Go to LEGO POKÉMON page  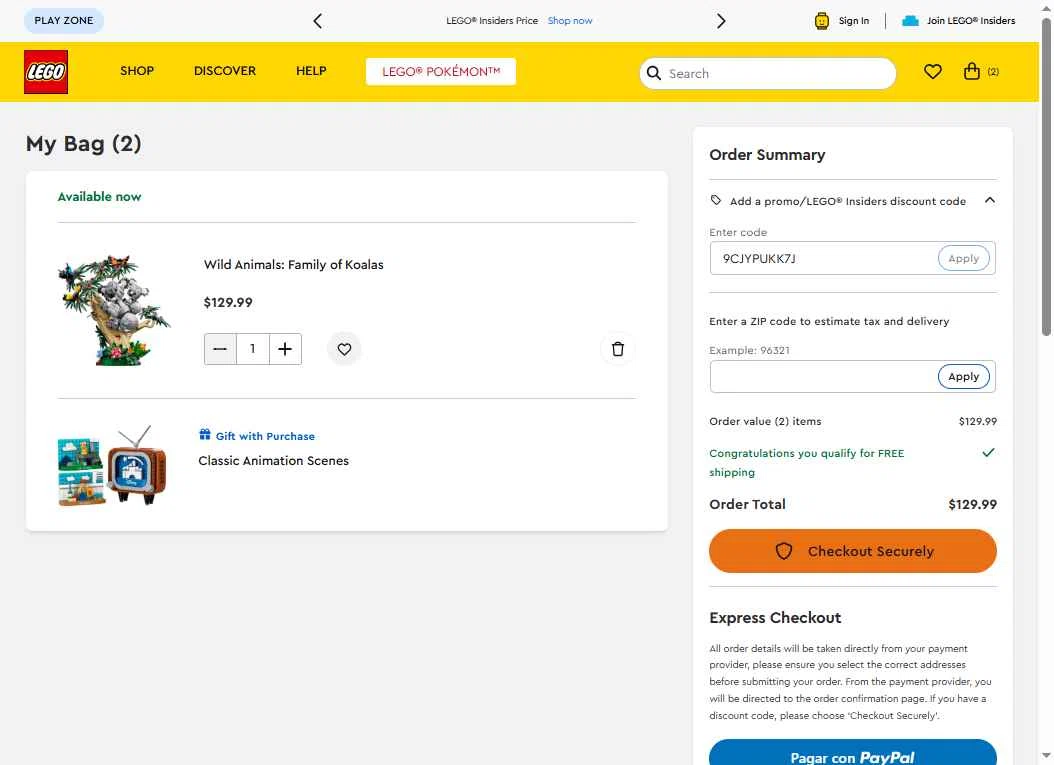[441, 71]
